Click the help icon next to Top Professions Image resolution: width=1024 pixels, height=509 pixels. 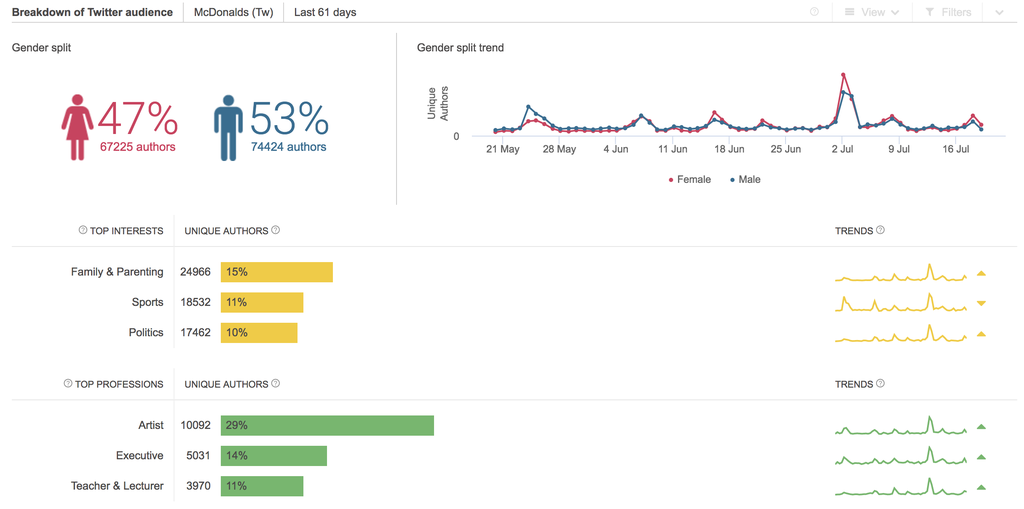[x=68, y=384]
